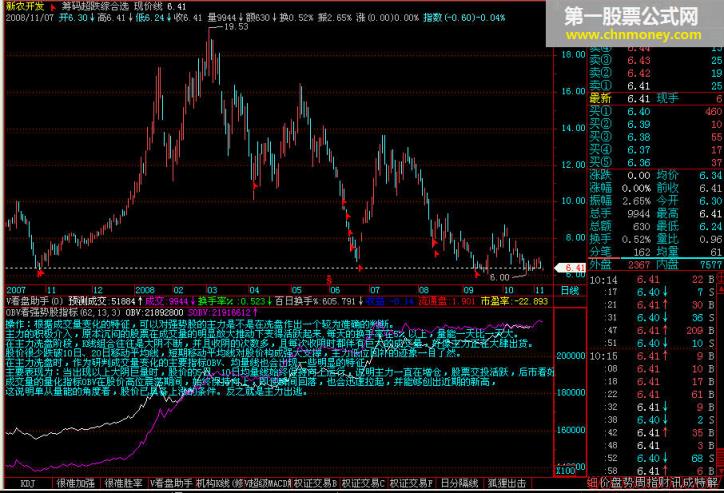Screen dimensions: 724x493
Task: Select the 价 side panel tab
Action: click(x=604, y=483)
